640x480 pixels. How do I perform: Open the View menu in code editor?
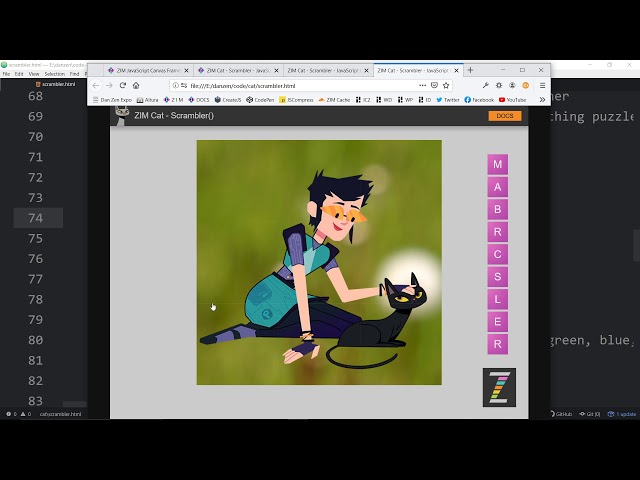[34, 74]
